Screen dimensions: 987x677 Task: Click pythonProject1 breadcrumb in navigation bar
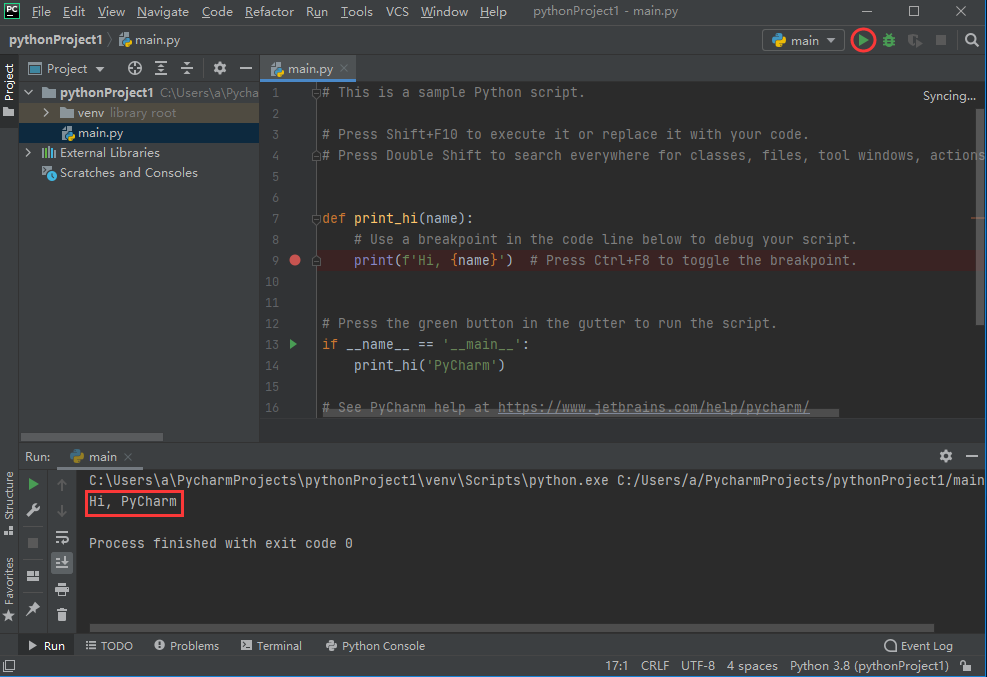(x=55, y=40)
